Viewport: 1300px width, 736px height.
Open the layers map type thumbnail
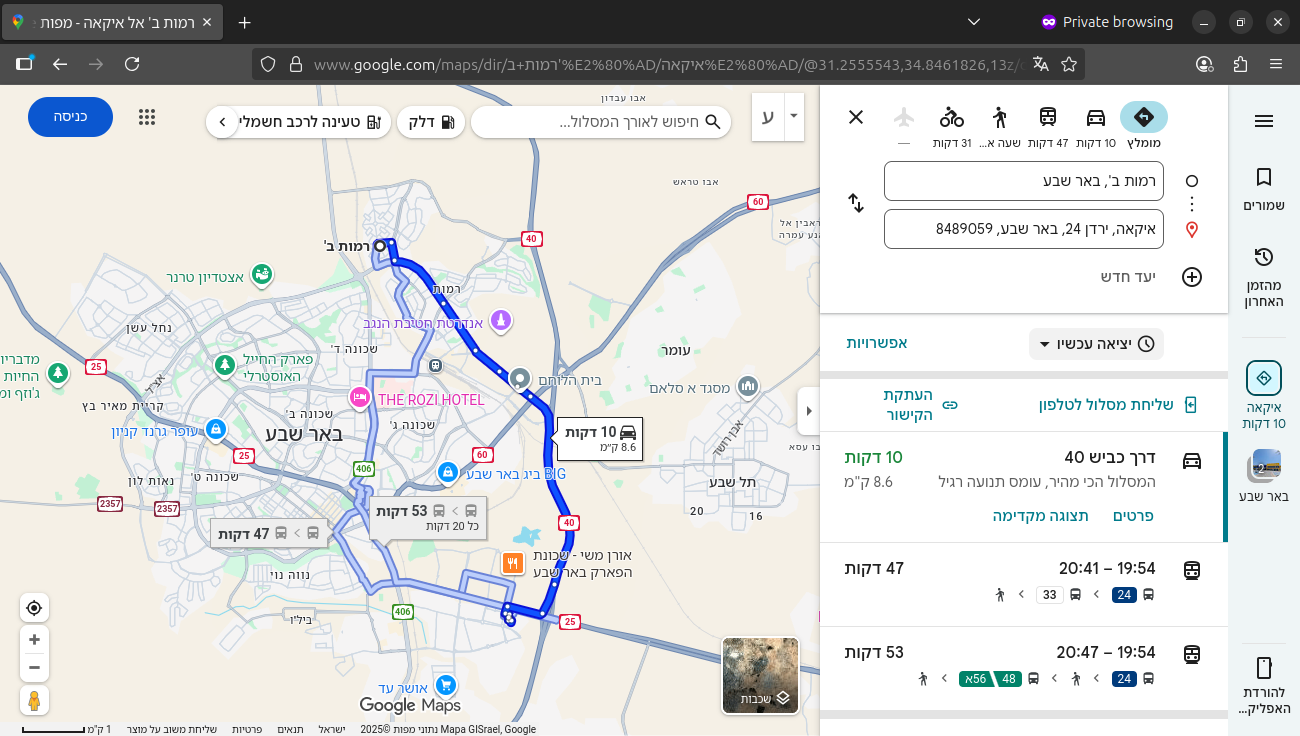point(760,676)
